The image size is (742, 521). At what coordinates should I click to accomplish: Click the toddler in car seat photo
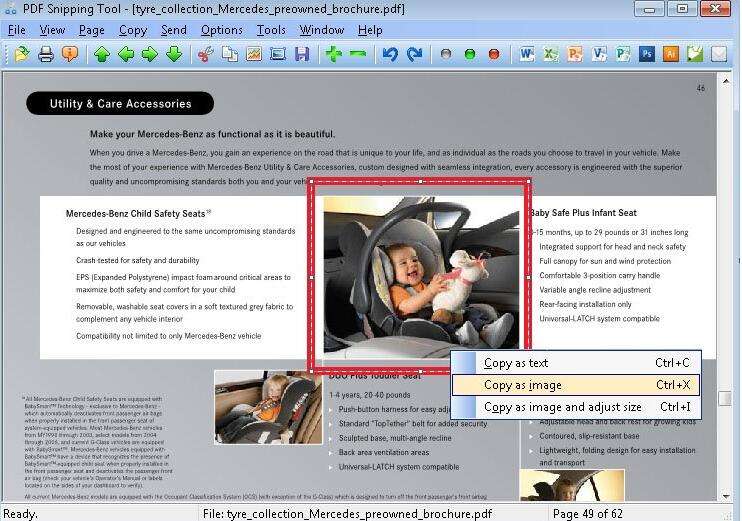268,407
